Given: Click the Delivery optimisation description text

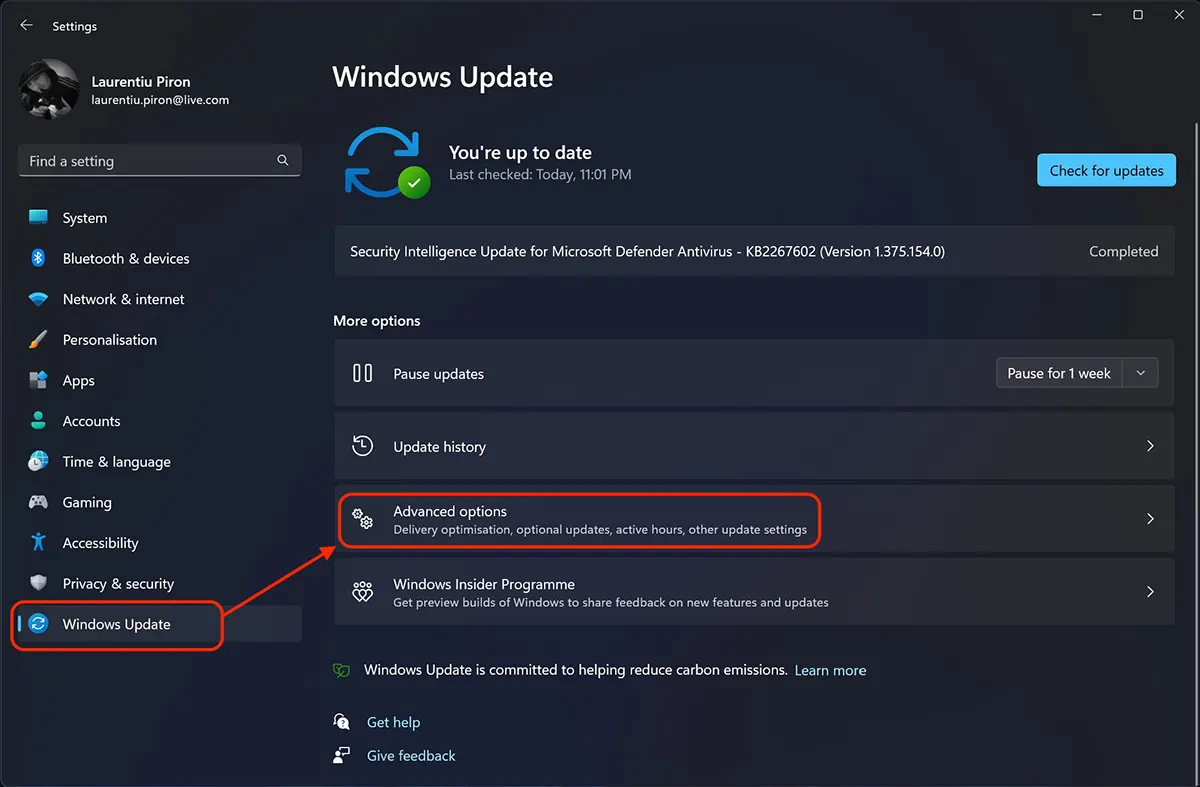Looking at the screenshot, I should tap(600, 530).
